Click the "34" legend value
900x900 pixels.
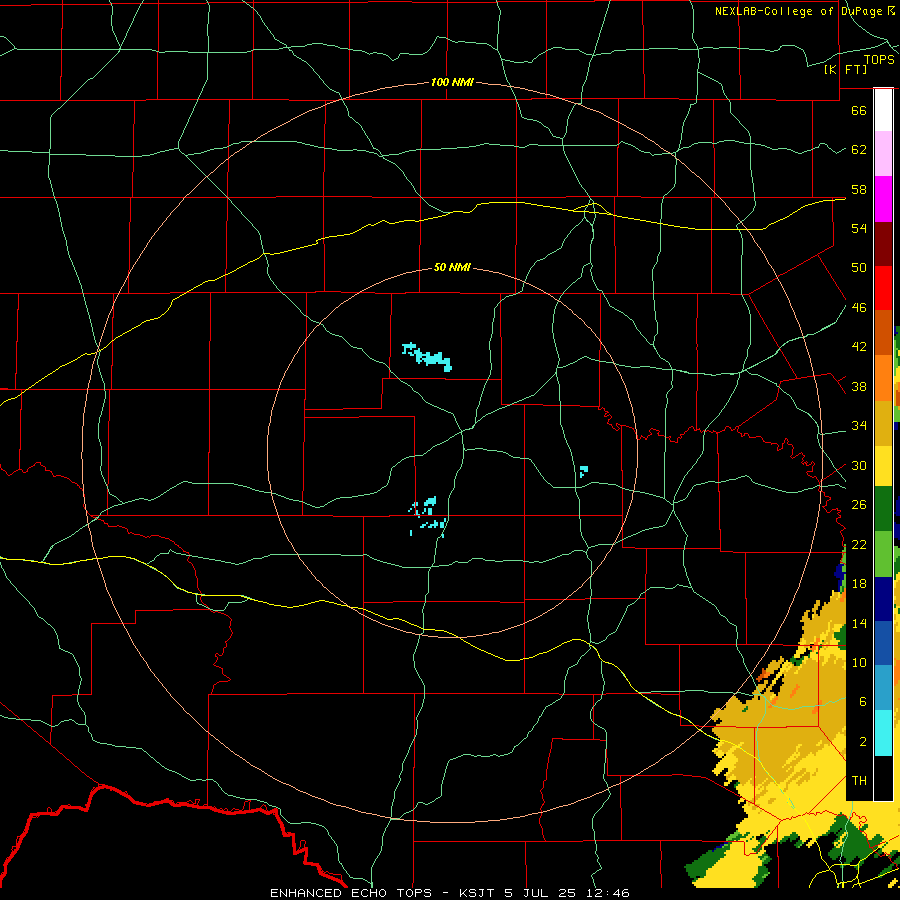click(859, 426)
